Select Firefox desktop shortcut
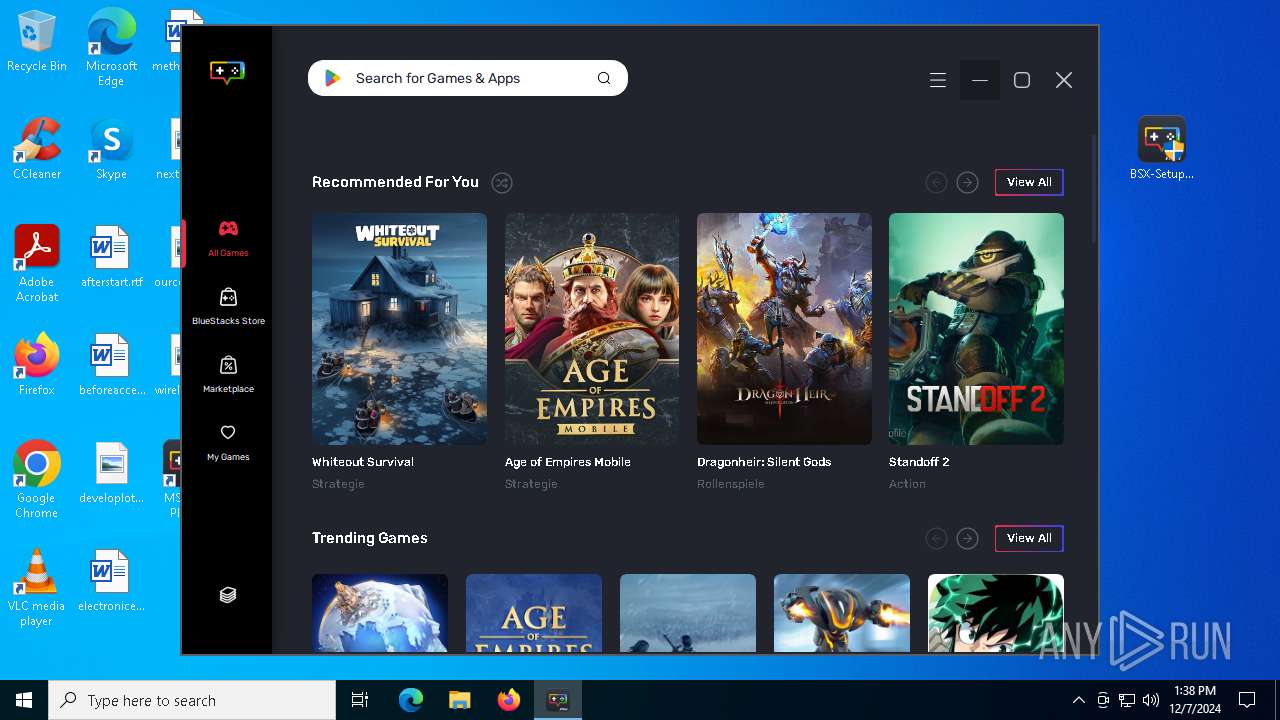The width and height of the screenshot is (1280, 720). coord(37,365)
